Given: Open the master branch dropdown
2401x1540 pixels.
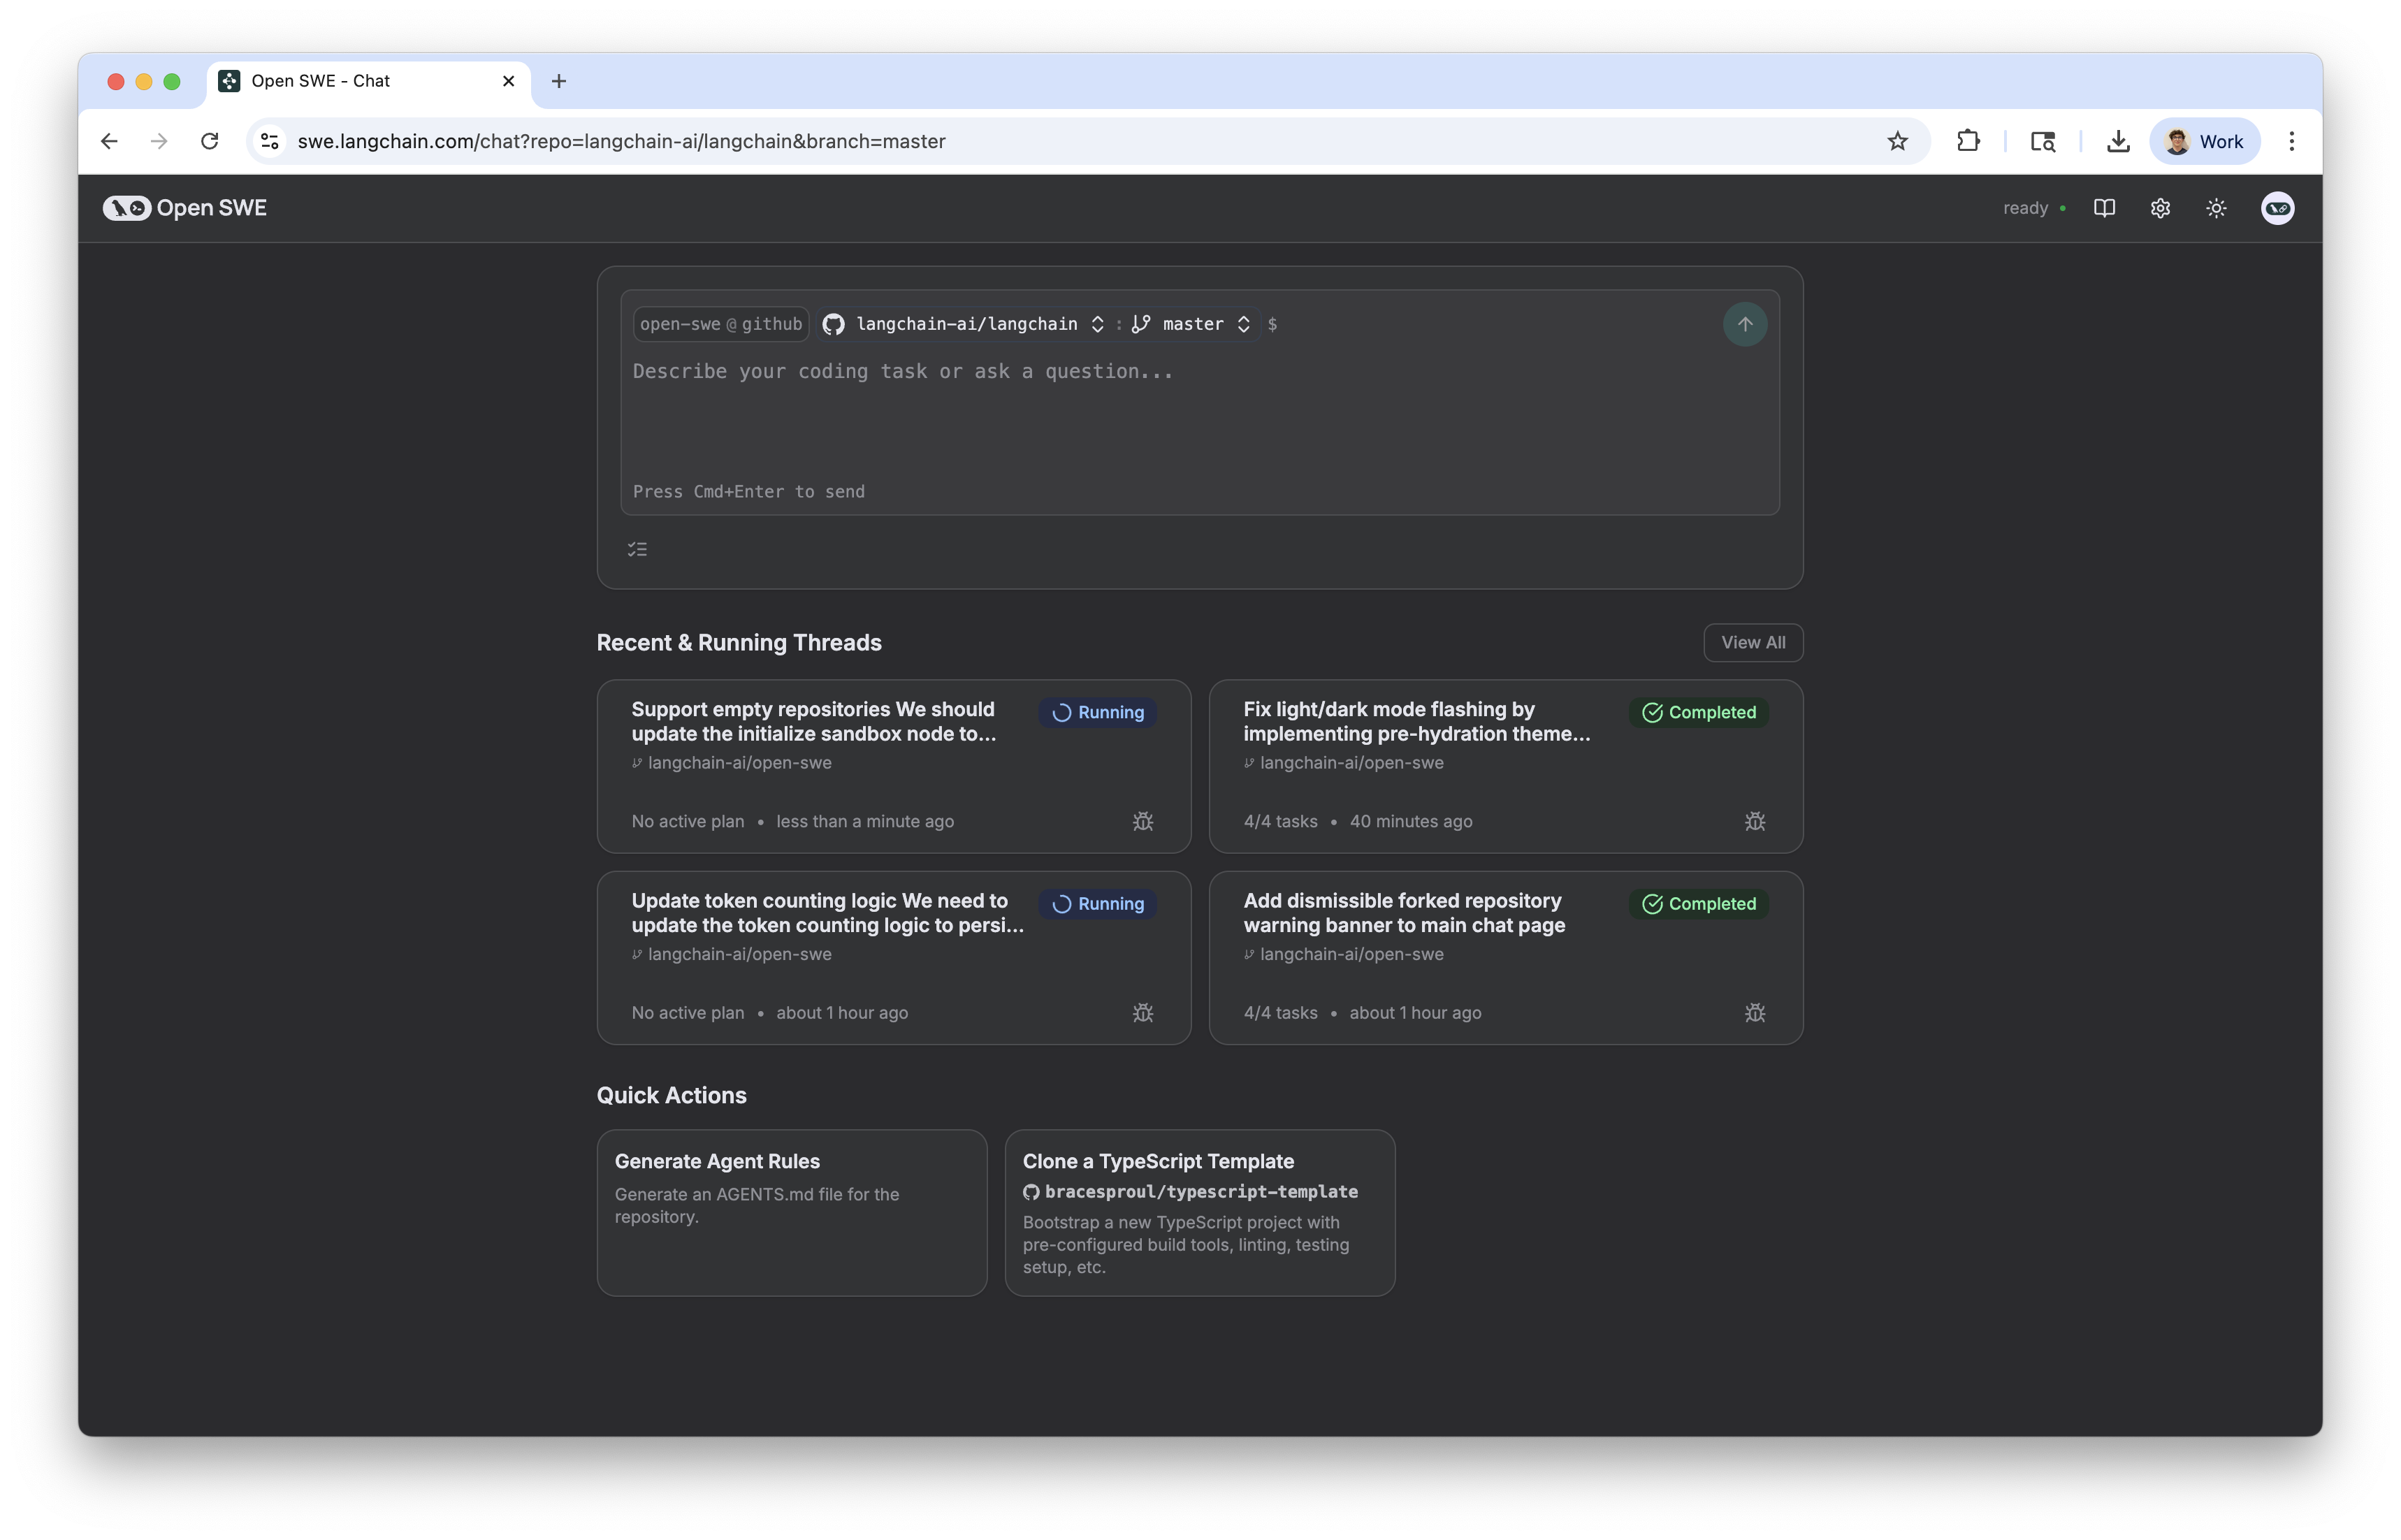Looking at the screenshot, I should click(1244, 323).
